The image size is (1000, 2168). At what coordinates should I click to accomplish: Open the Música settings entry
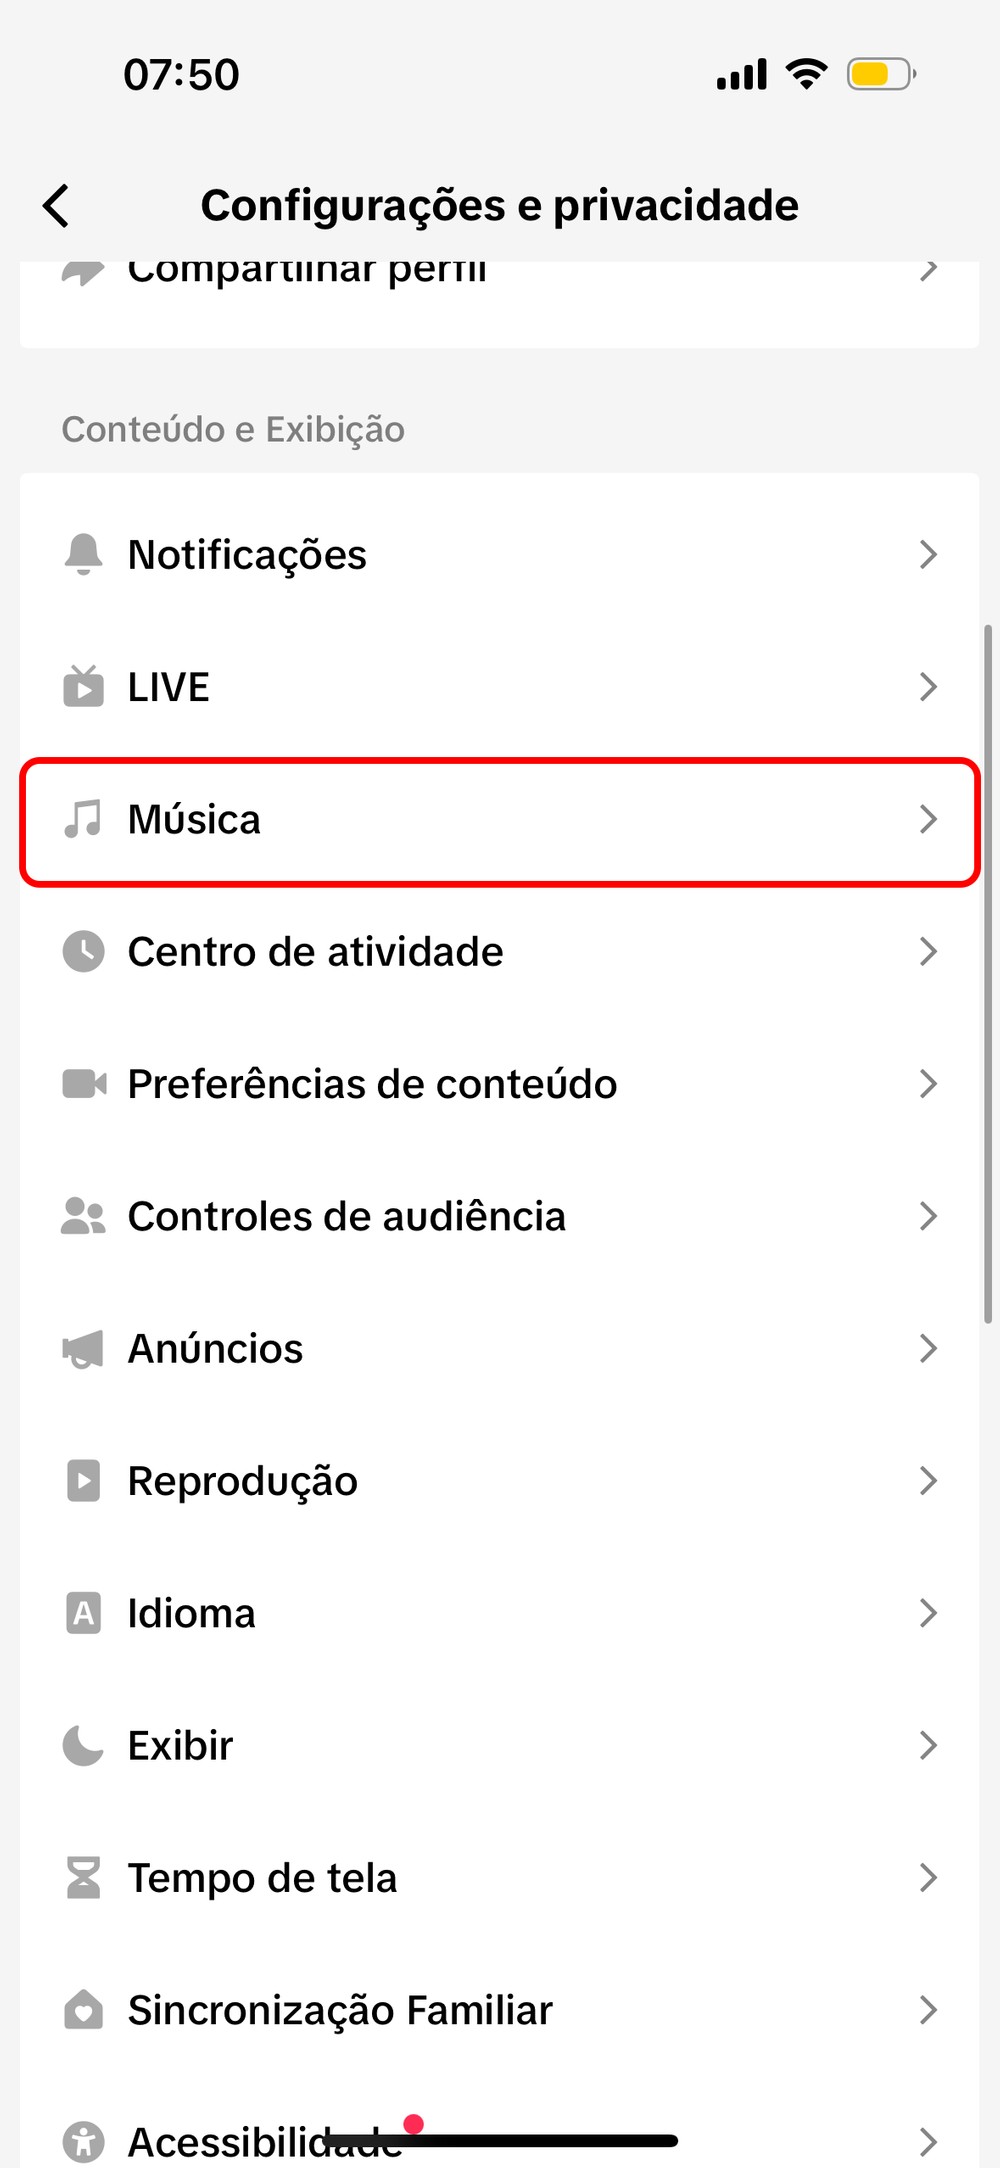pos(195,820)
